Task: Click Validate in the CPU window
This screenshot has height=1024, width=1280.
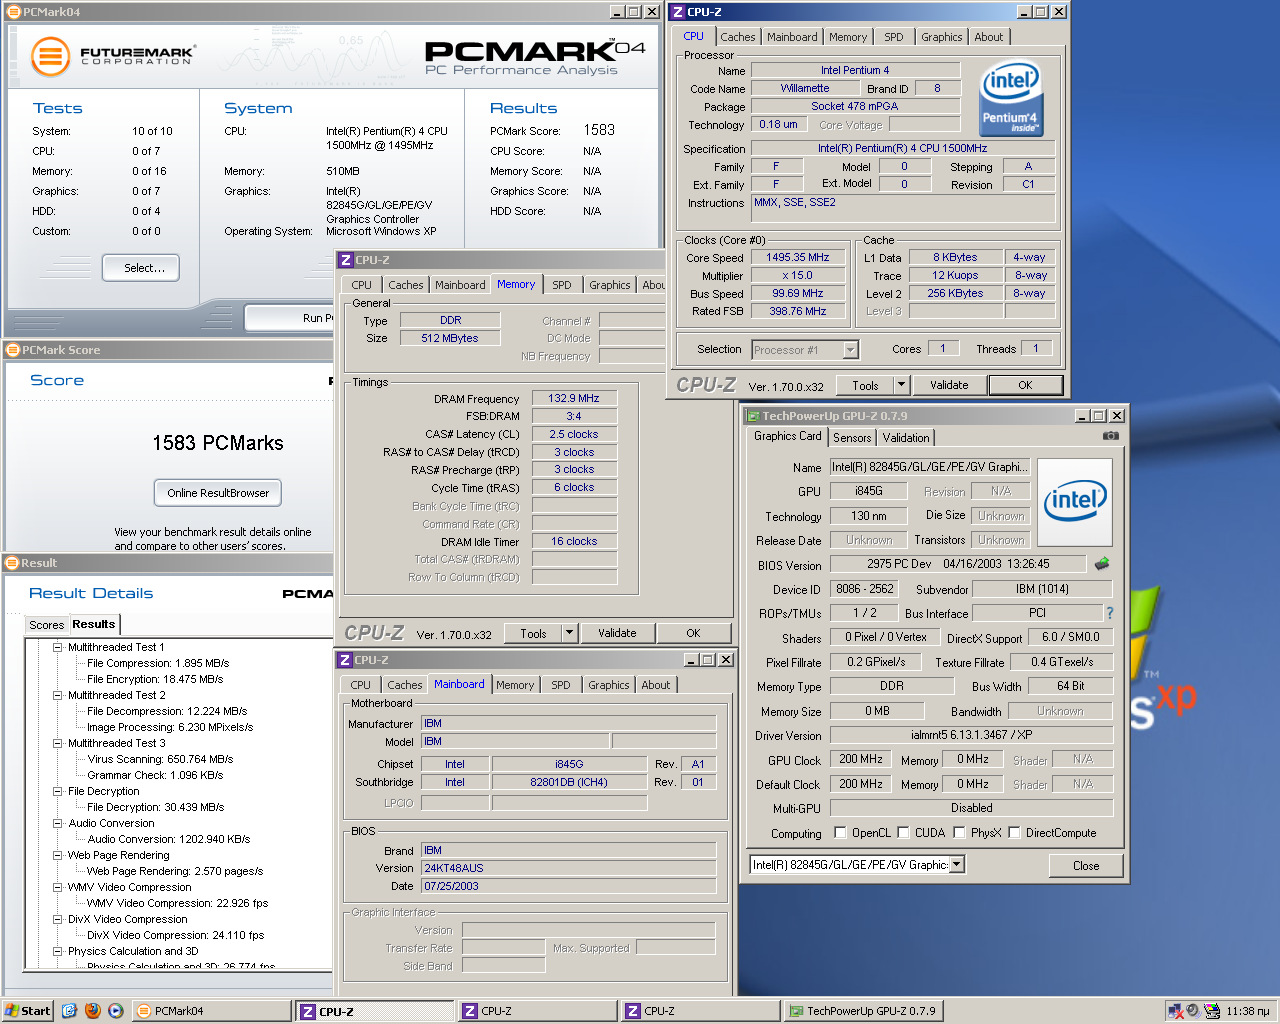Action: (949, 385)
